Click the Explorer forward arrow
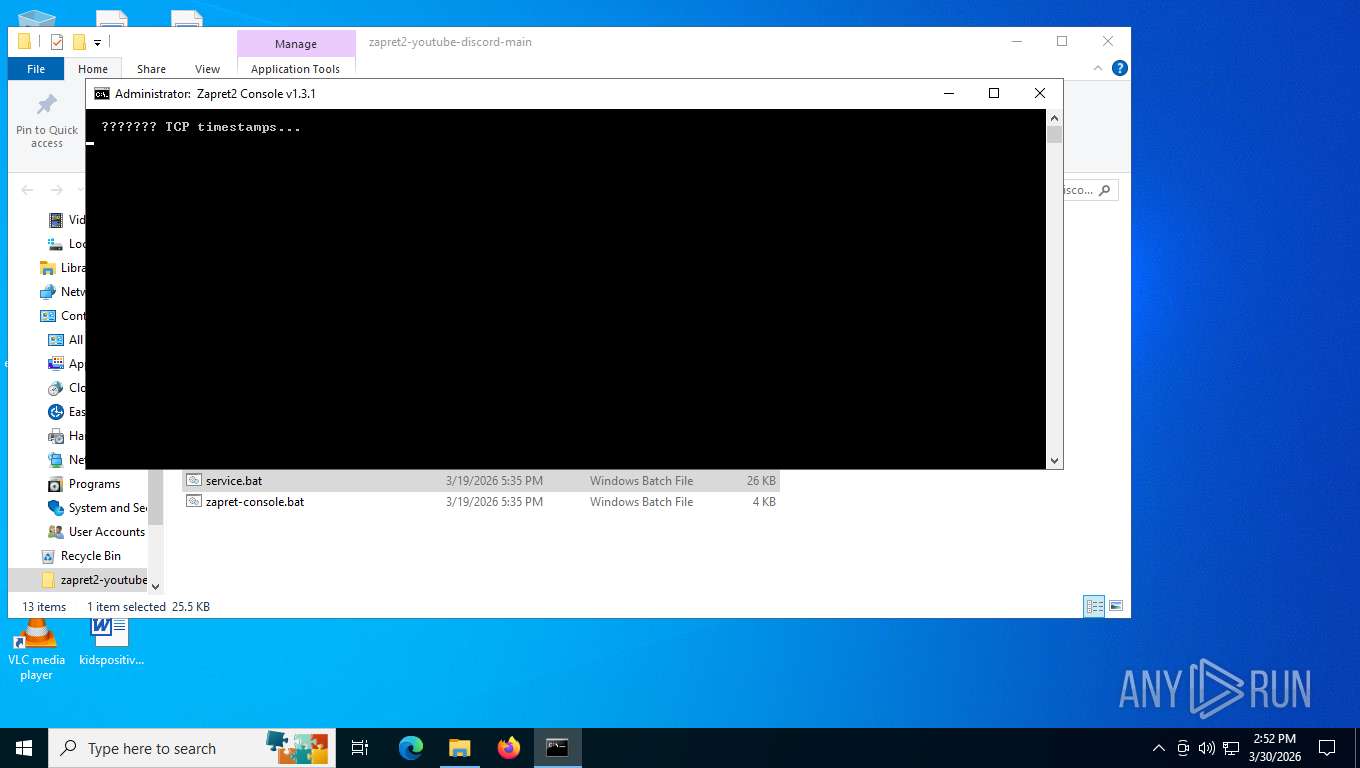 point(56,190)
